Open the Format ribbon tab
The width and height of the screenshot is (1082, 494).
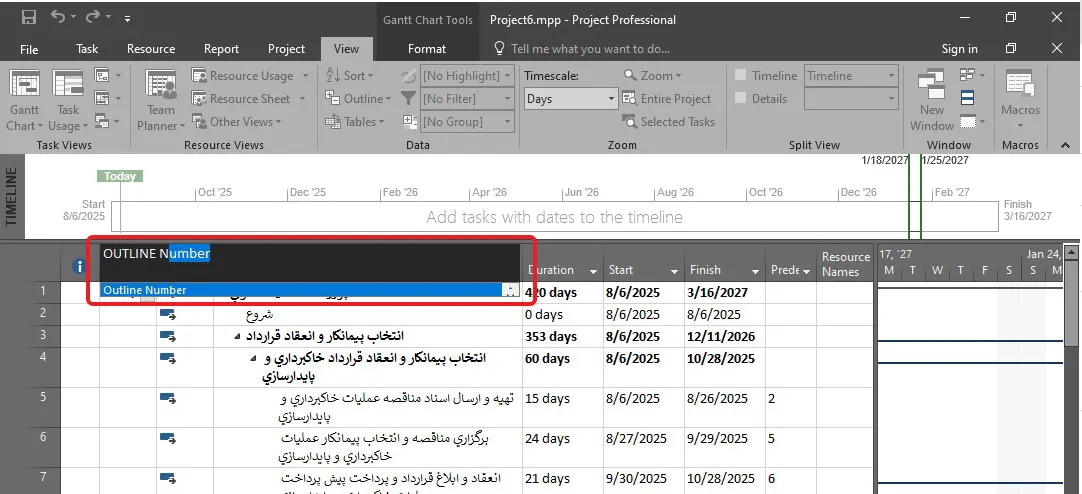coord(426,49)
